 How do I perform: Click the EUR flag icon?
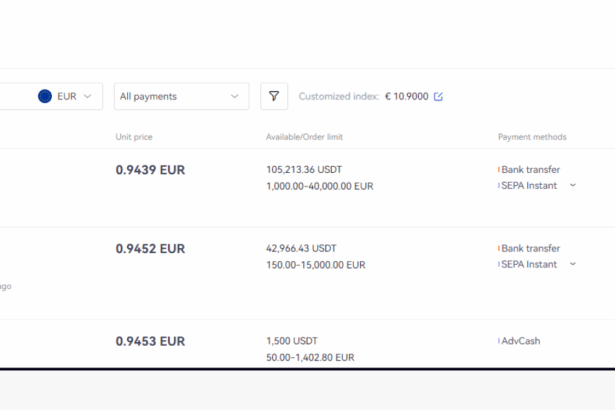[45, 96]
